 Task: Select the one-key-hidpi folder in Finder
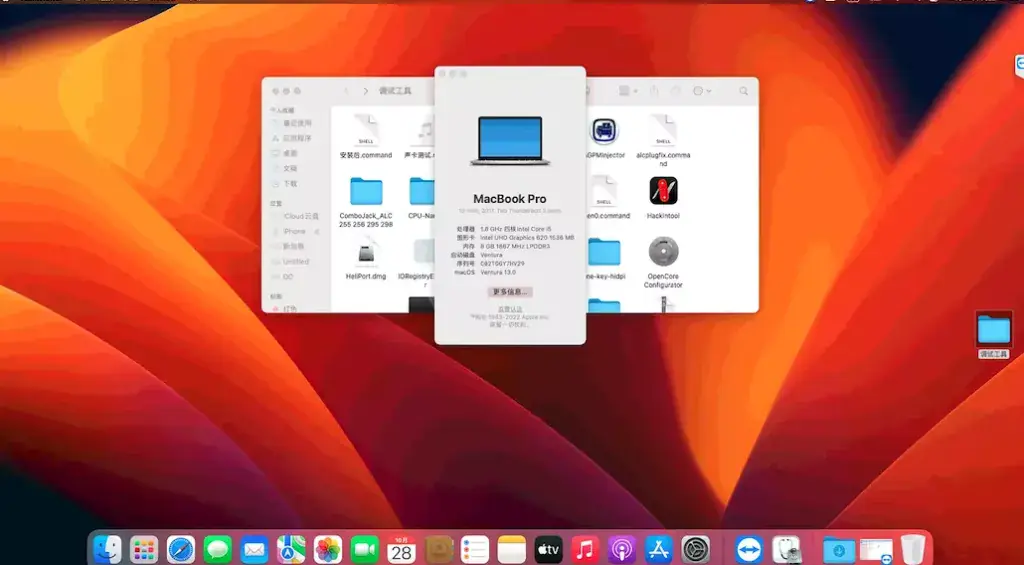604,259
